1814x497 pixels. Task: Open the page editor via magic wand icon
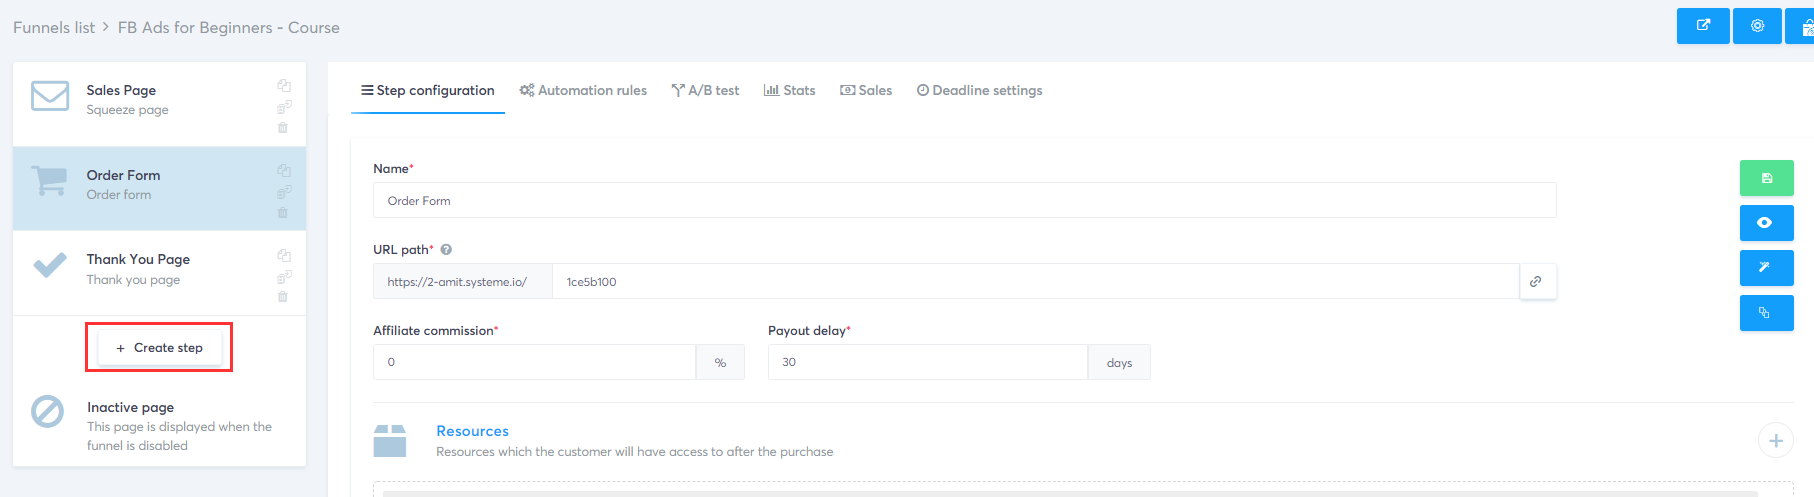click(1766, 267)
